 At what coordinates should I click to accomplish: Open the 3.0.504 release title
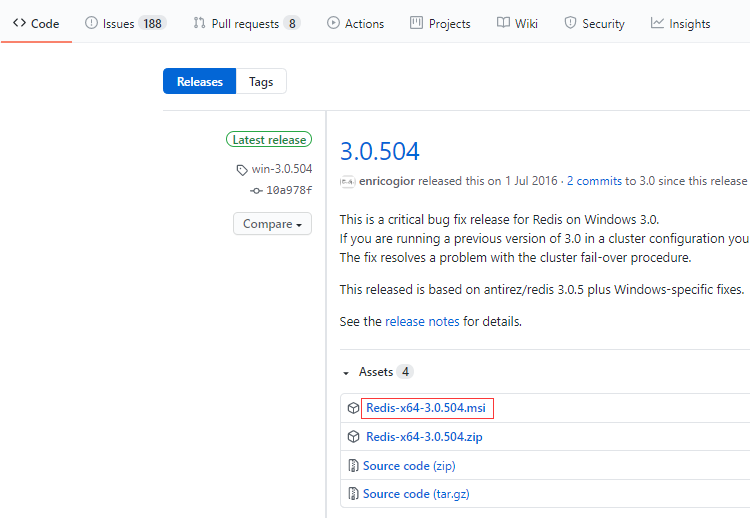point(380,151)
